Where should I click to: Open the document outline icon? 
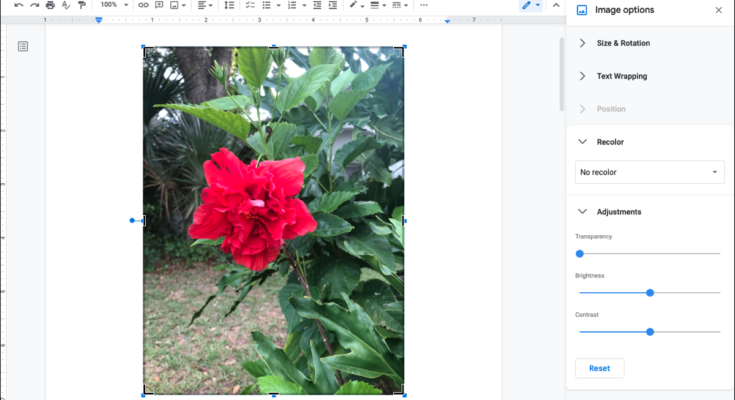point(23,46)
